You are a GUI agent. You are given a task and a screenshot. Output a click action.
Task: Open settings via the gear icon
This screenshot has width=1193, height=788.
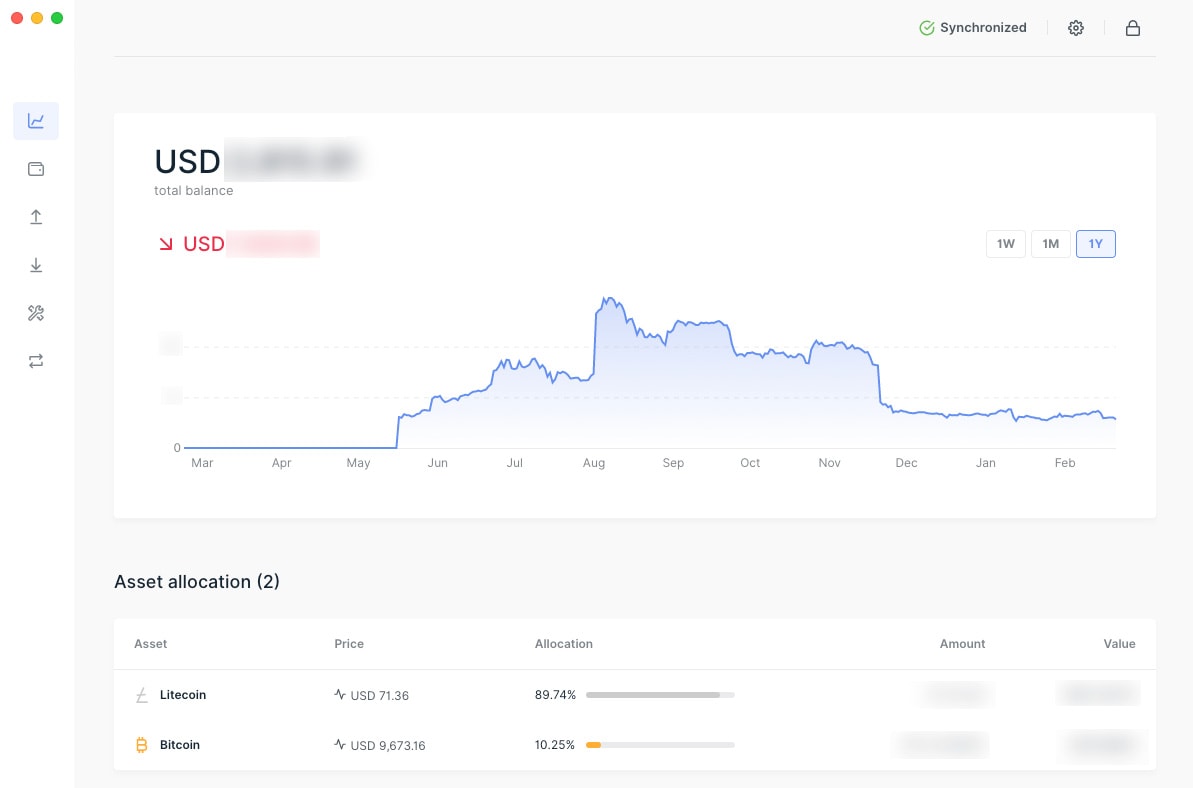pyautogui.click(x=1076, y=28)
